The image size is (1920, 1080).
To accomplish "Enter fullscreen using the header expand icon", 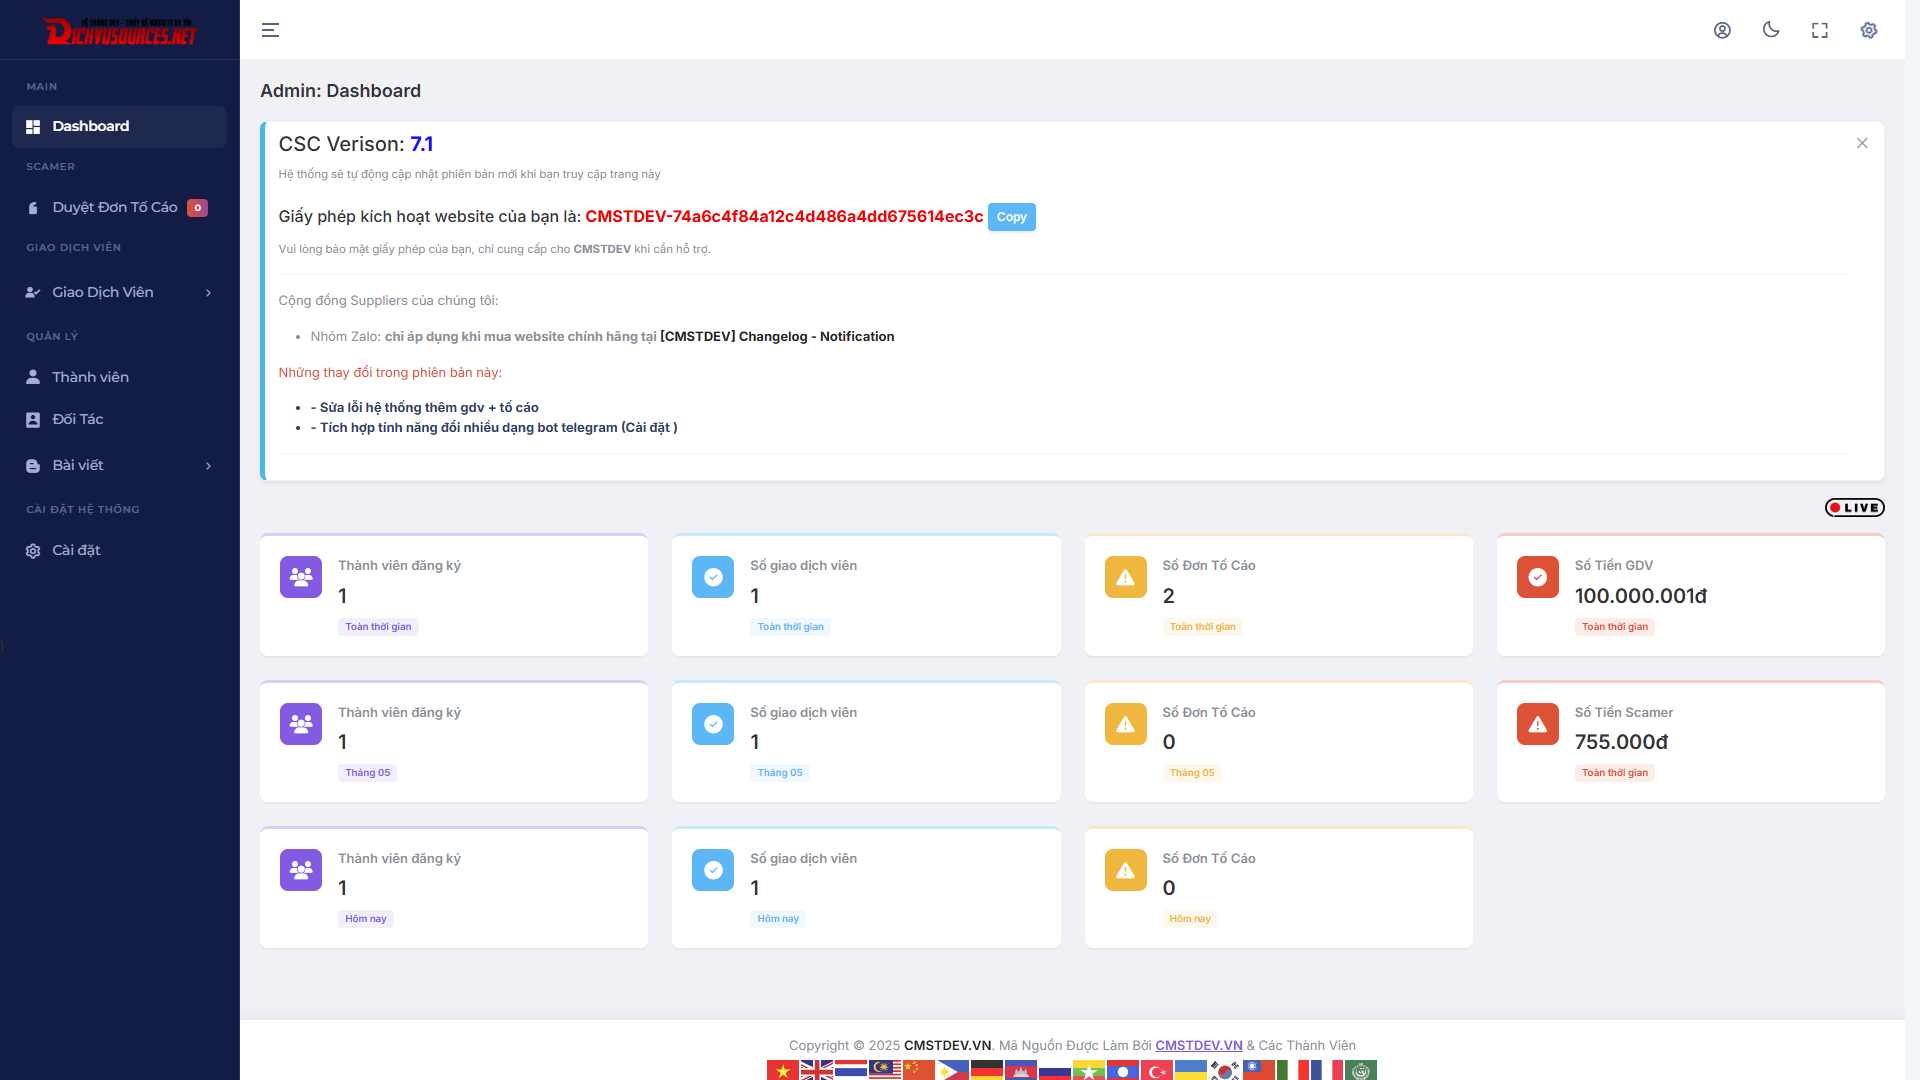I will [1820, 30].
